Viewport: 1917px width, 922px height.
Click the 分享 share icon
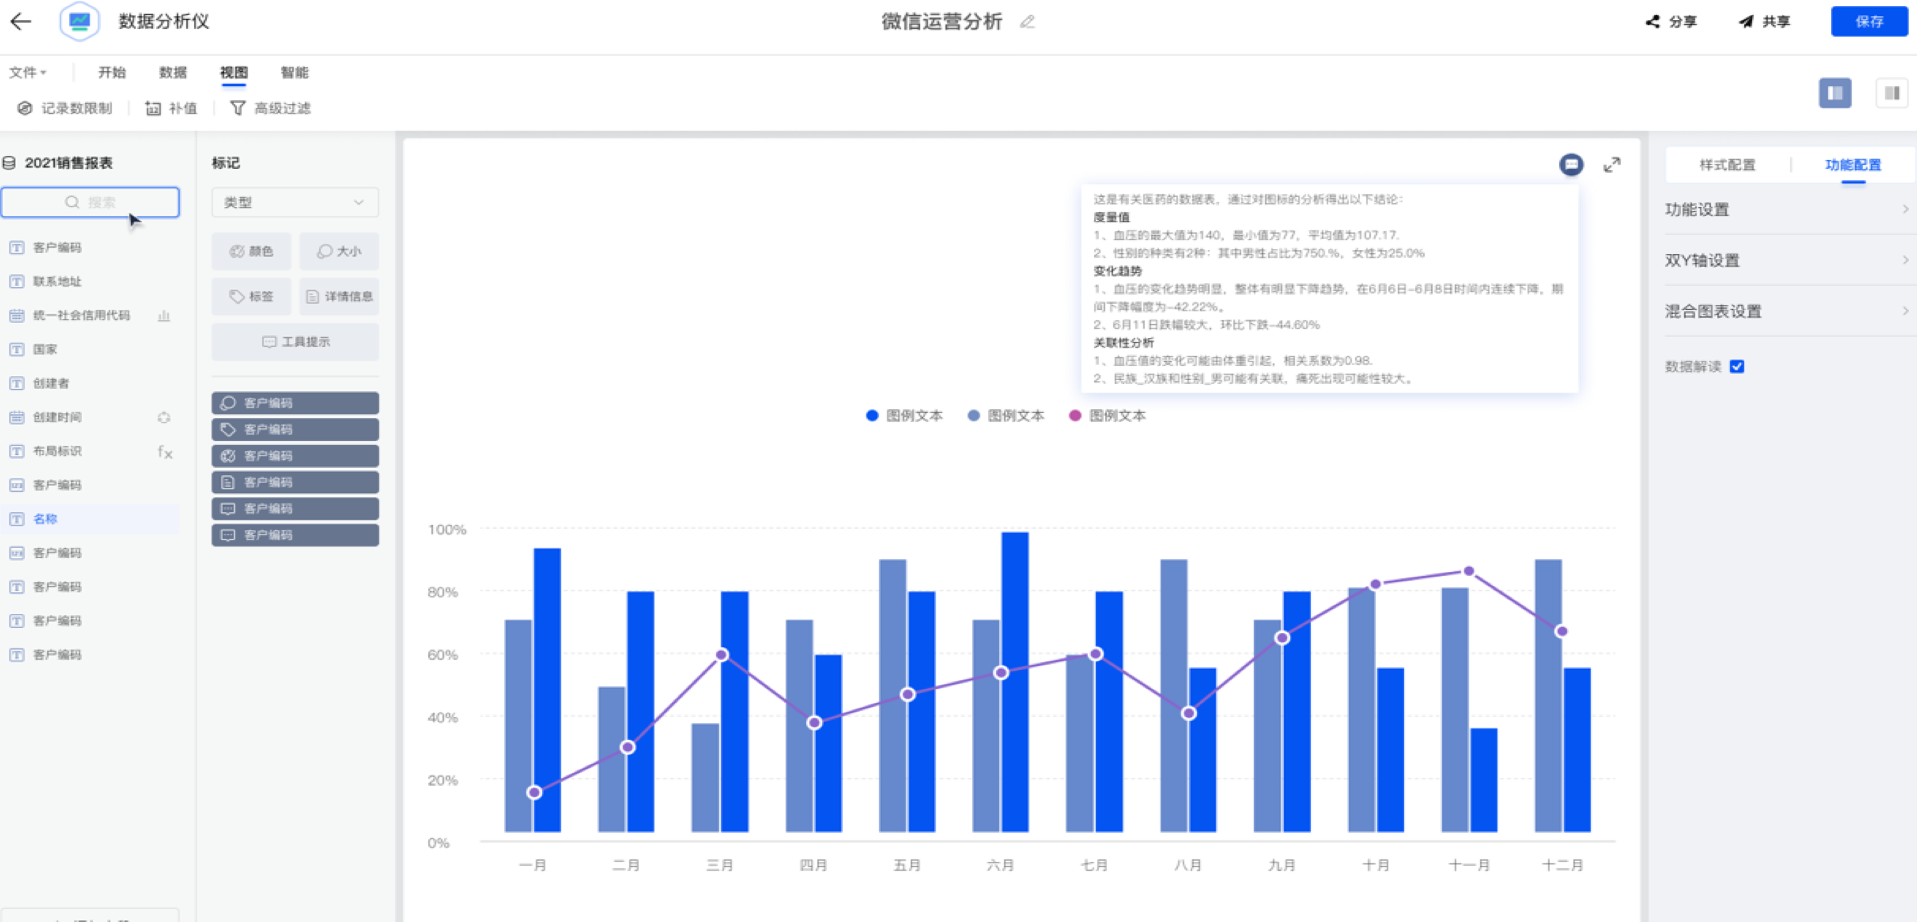pyautogui.click(x=1653, y=21)
